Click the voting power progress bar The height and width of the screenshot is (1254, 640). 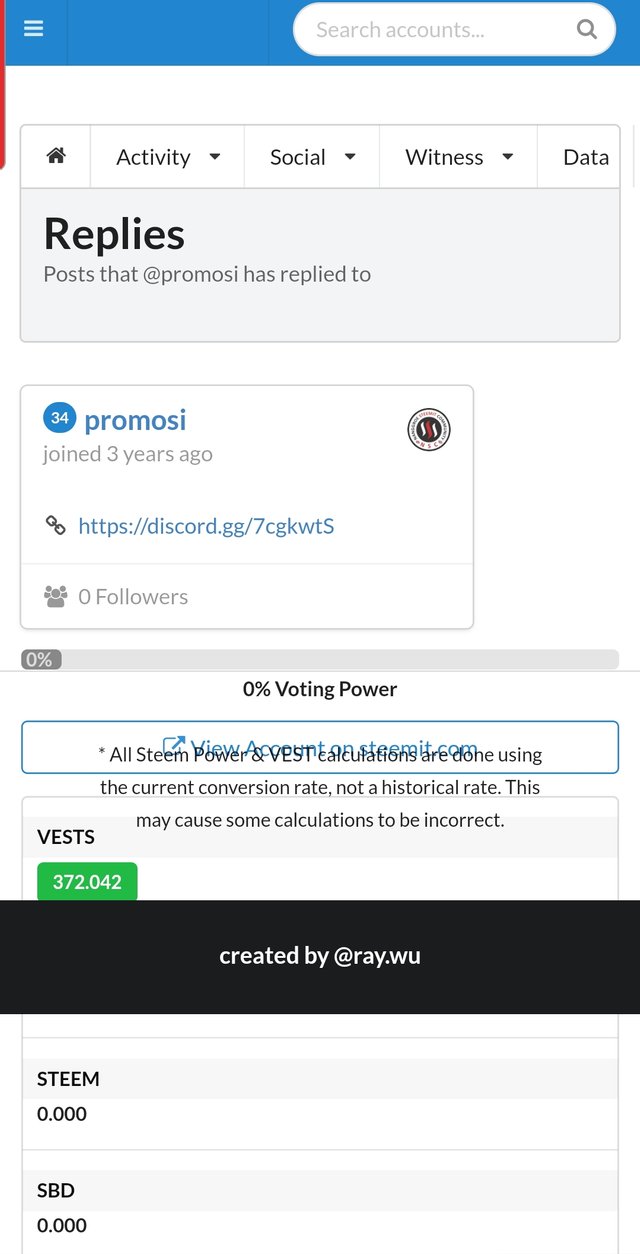(320, 659)
